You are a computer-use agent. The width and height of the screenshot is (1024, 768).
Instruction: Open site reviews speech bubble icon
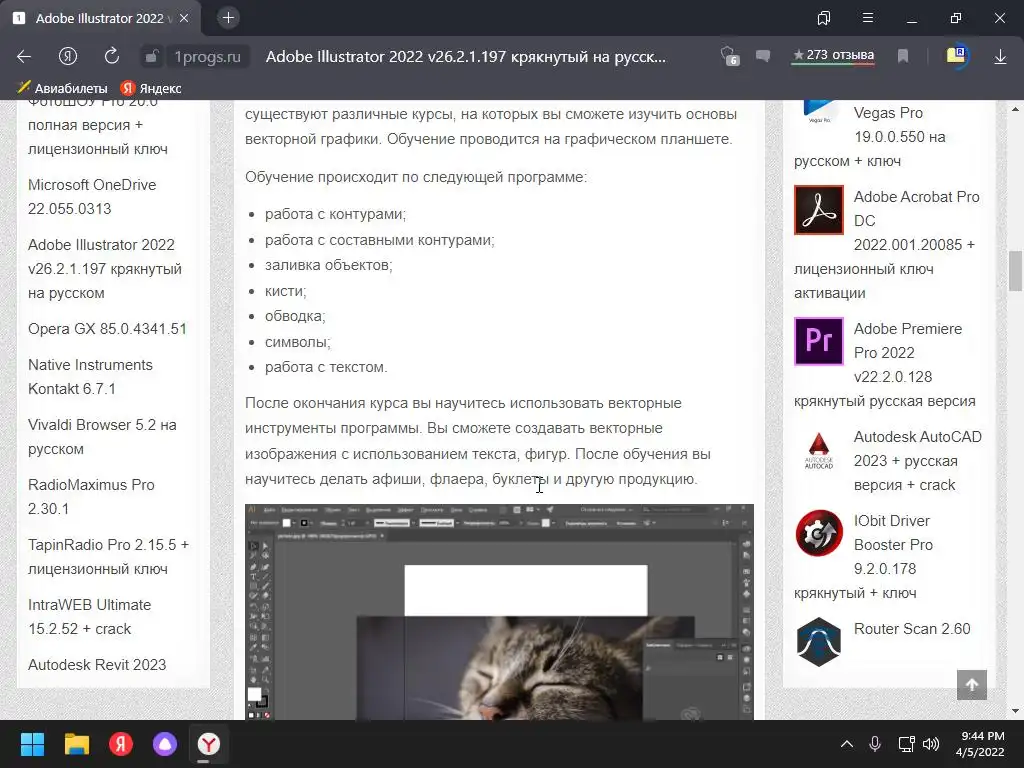pyautogui.click(x=763, y=56)
